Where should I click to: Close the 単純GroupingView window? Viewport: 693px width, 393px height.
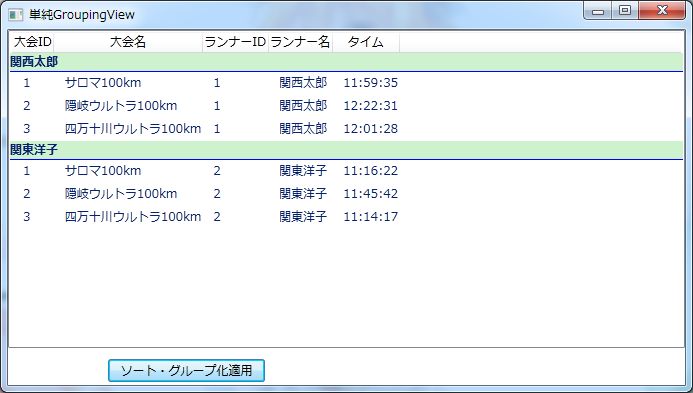662,11
